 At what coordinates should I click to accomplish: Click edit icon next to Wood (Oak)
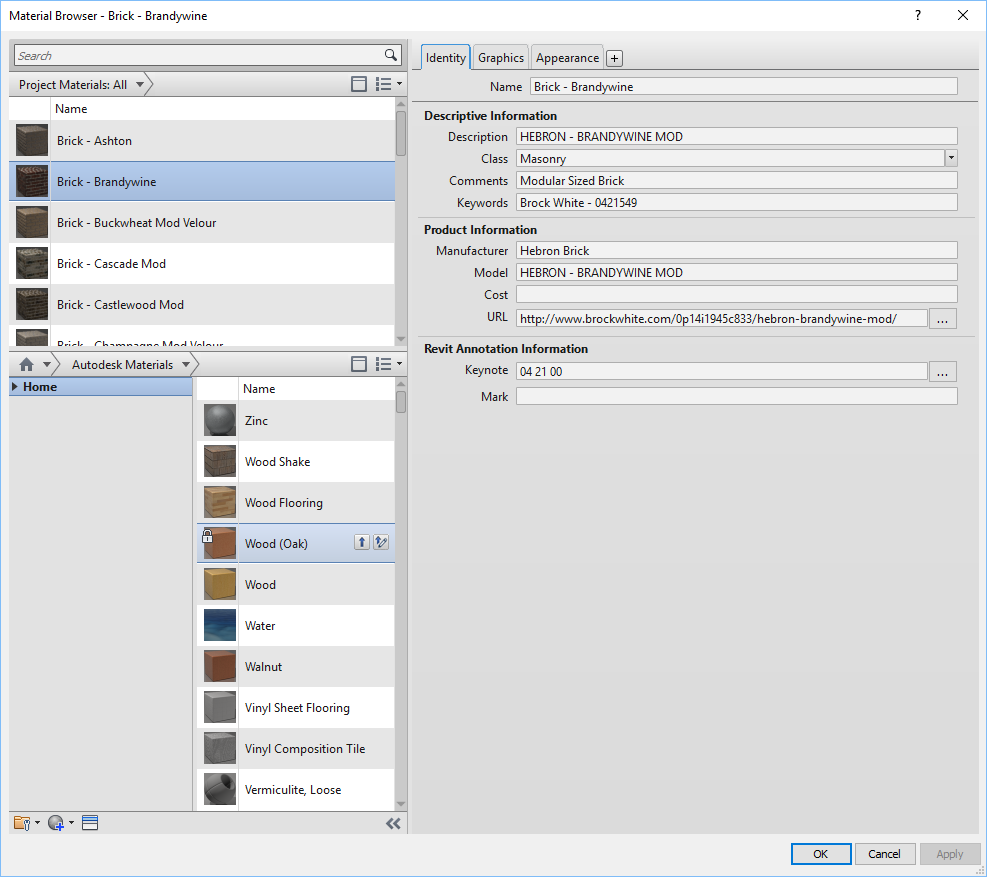(x=381, y=541)
